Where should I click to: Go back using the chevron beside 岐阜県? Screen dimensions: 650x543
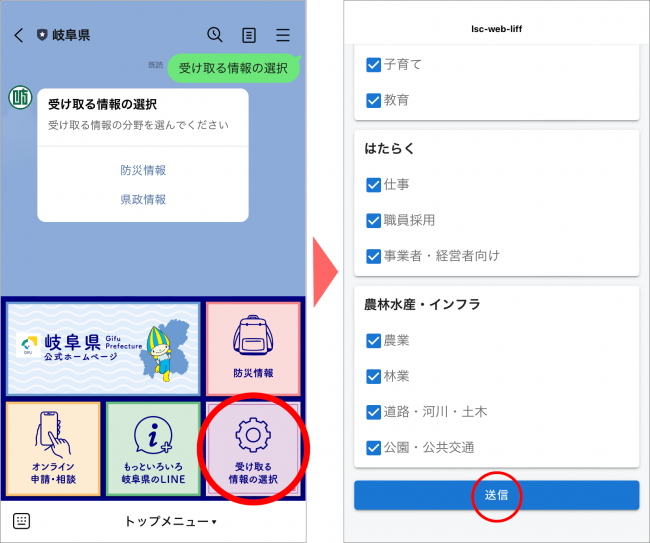tap(19, 35)
